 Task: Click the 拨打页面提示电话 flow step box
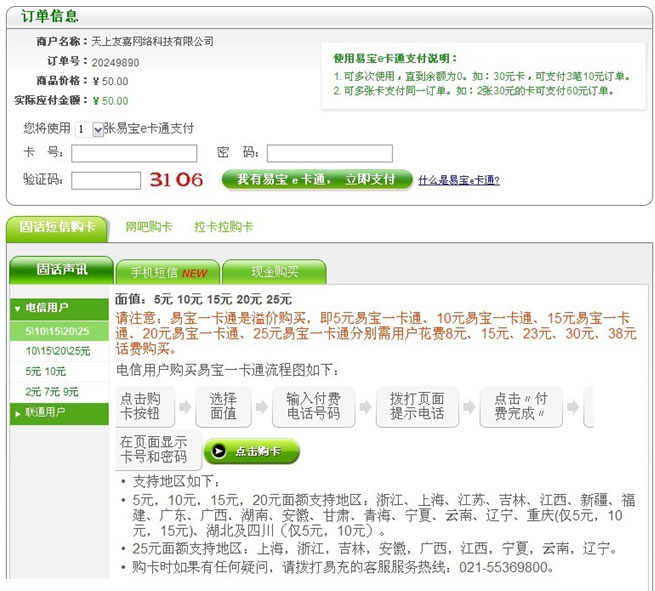coord(417,406)
